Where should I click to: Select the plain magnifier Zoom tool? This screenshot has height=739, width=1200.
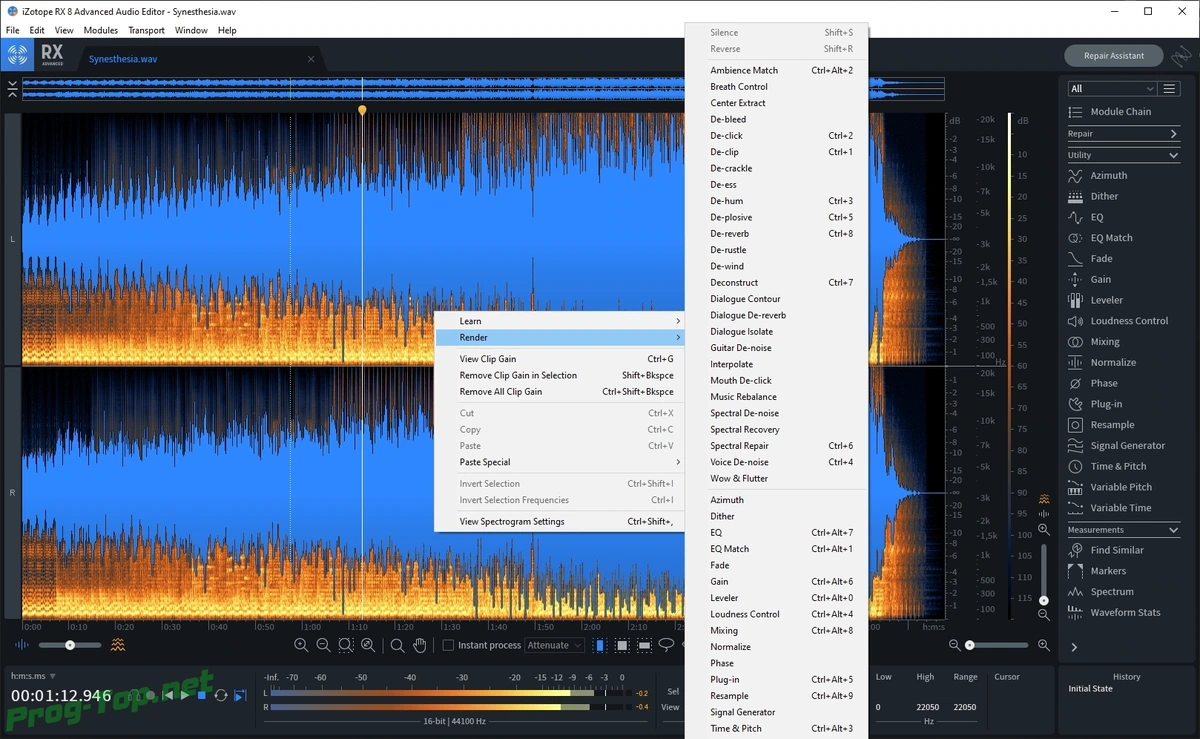[398, 645]
